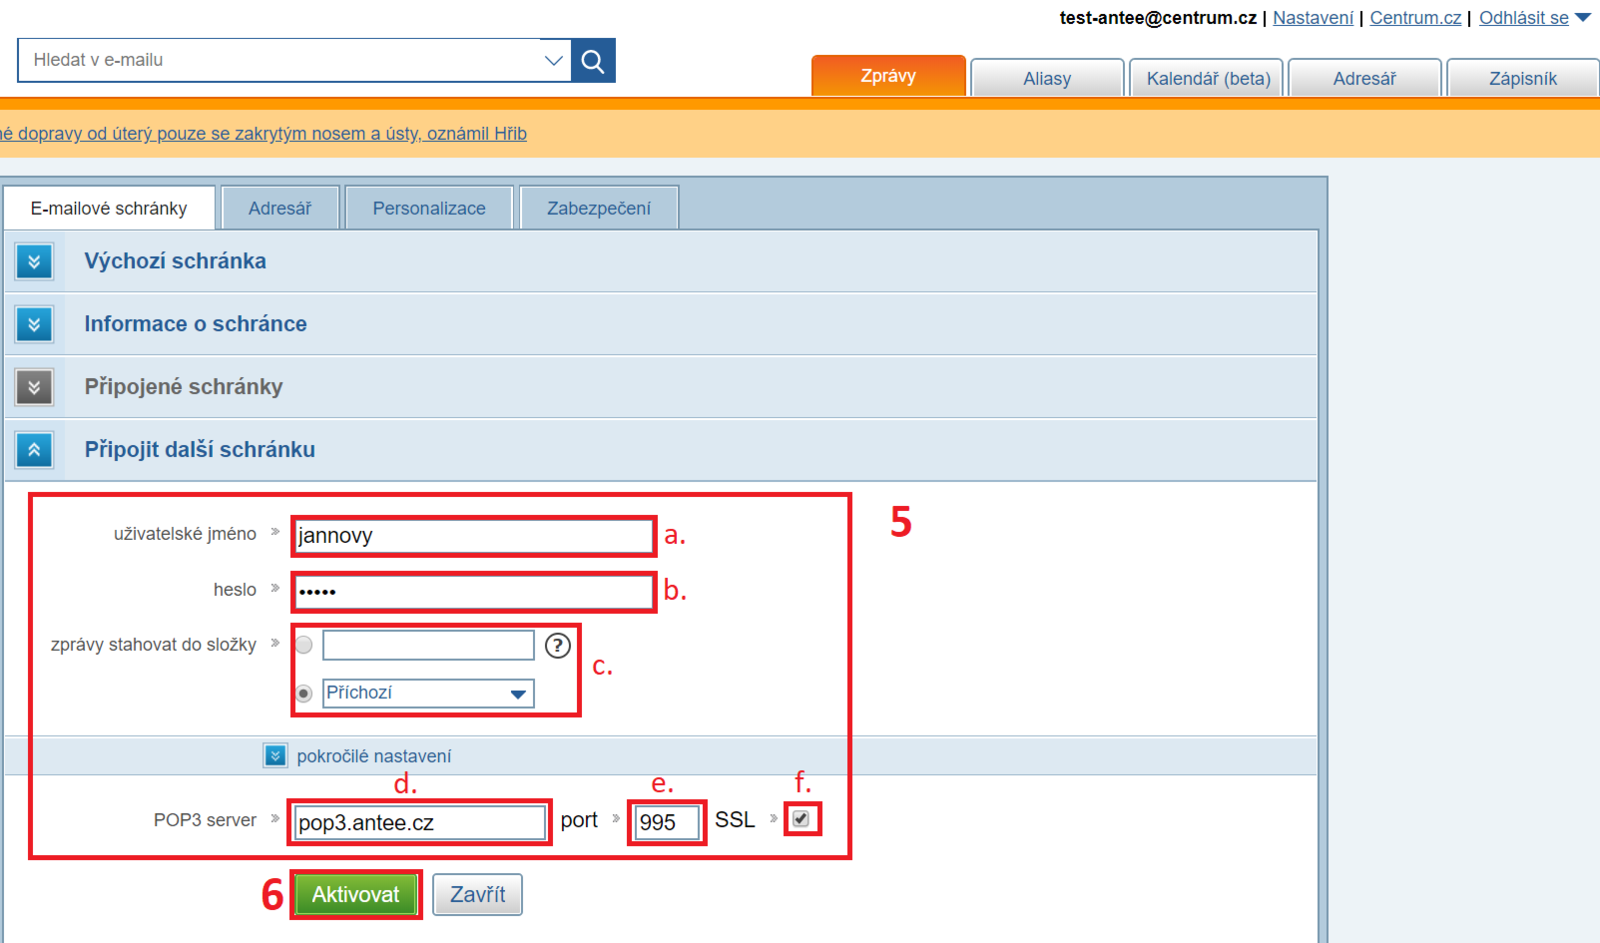Click the Zavřít button
Screen dimensions: 1600x943
click(x=477, y=894)
